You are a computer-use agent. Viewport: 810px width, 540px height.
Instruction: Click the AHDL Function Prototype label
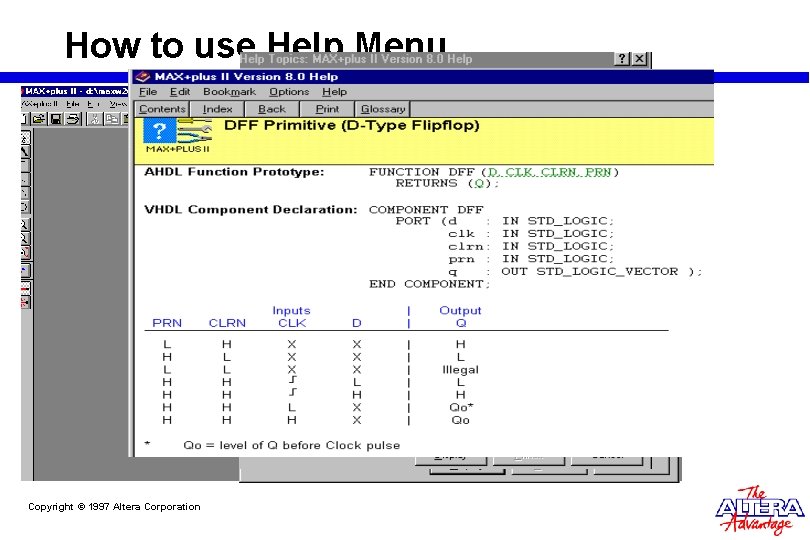click(234, 172)
